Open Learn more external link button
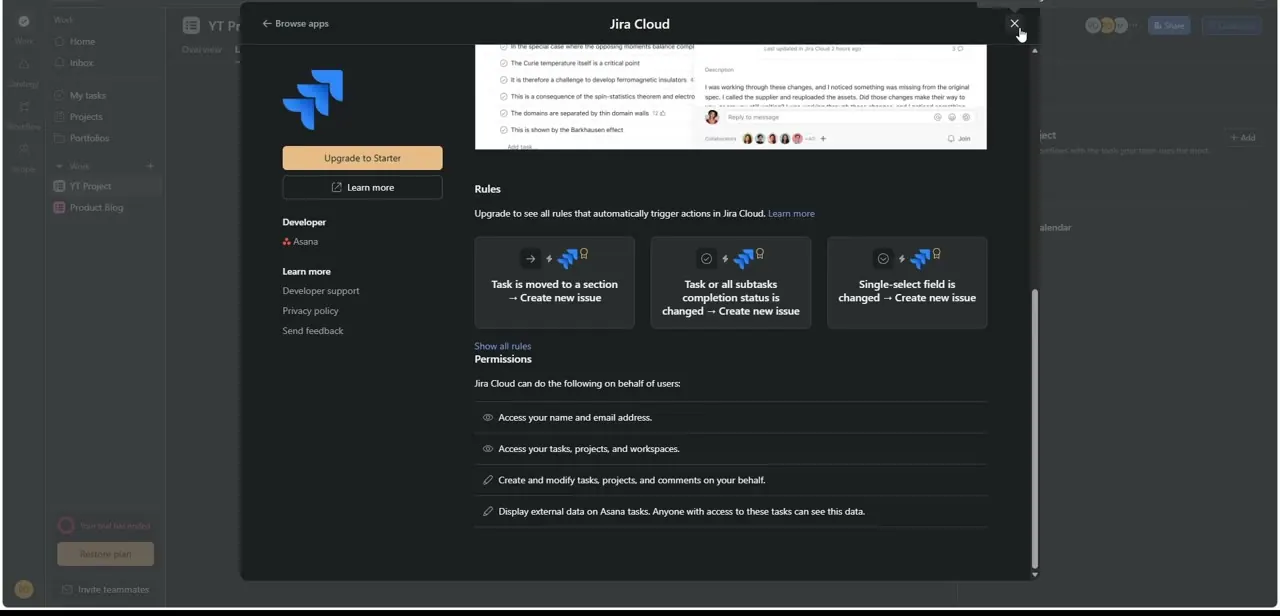Screen dimensions: 1280x616 click(362, 187)
